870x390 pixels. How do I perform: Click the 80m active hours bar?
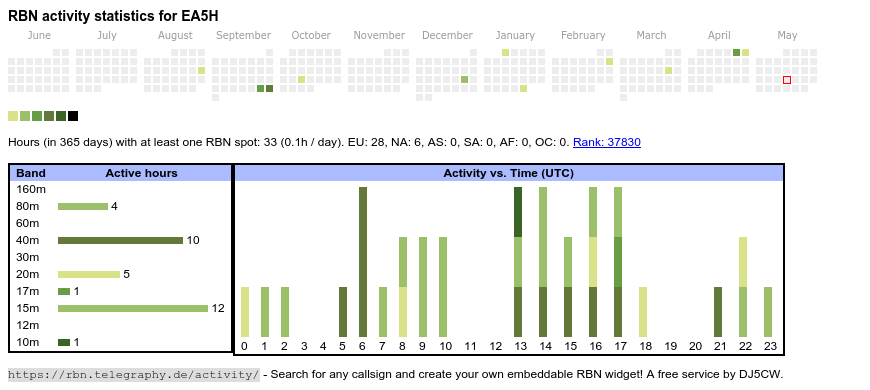click(x=83, y=206)
